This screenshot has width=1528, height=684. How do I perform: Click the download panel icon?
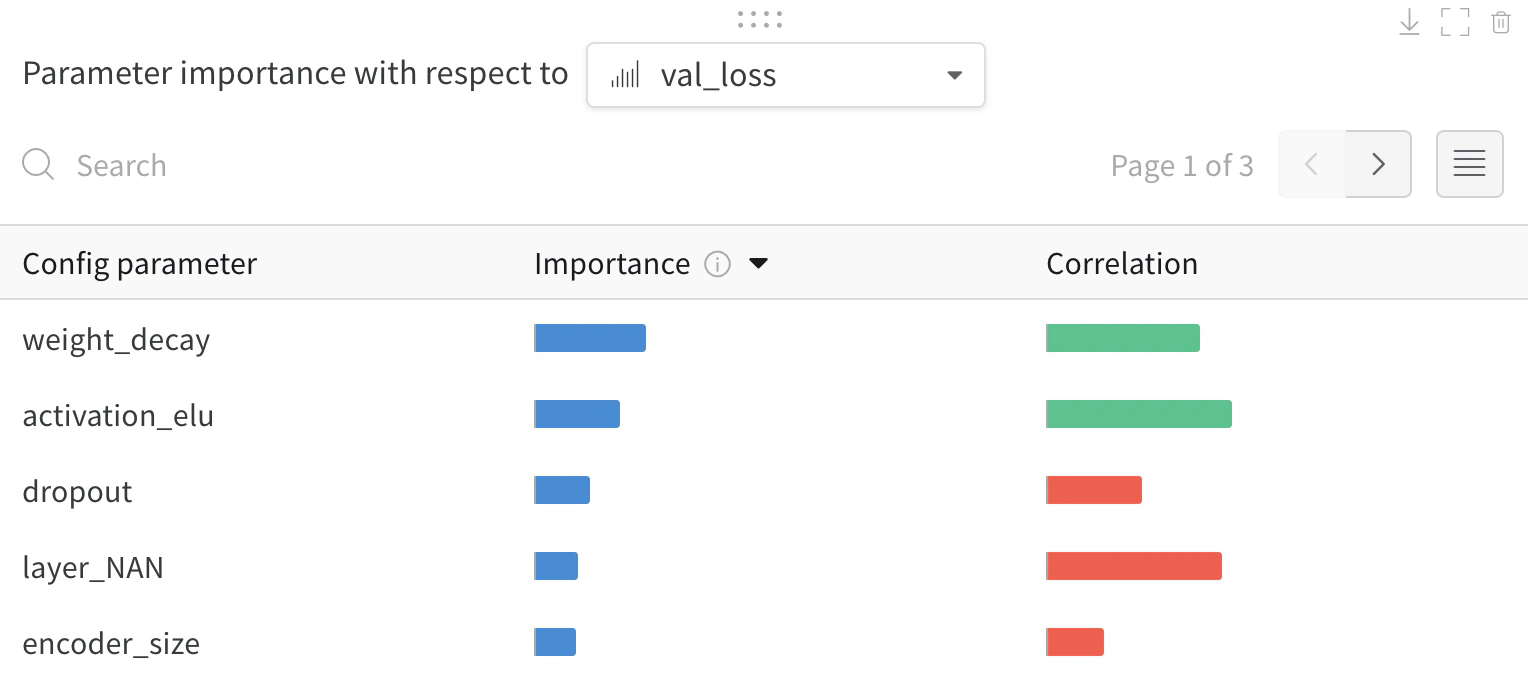(x=1409, y=22)
